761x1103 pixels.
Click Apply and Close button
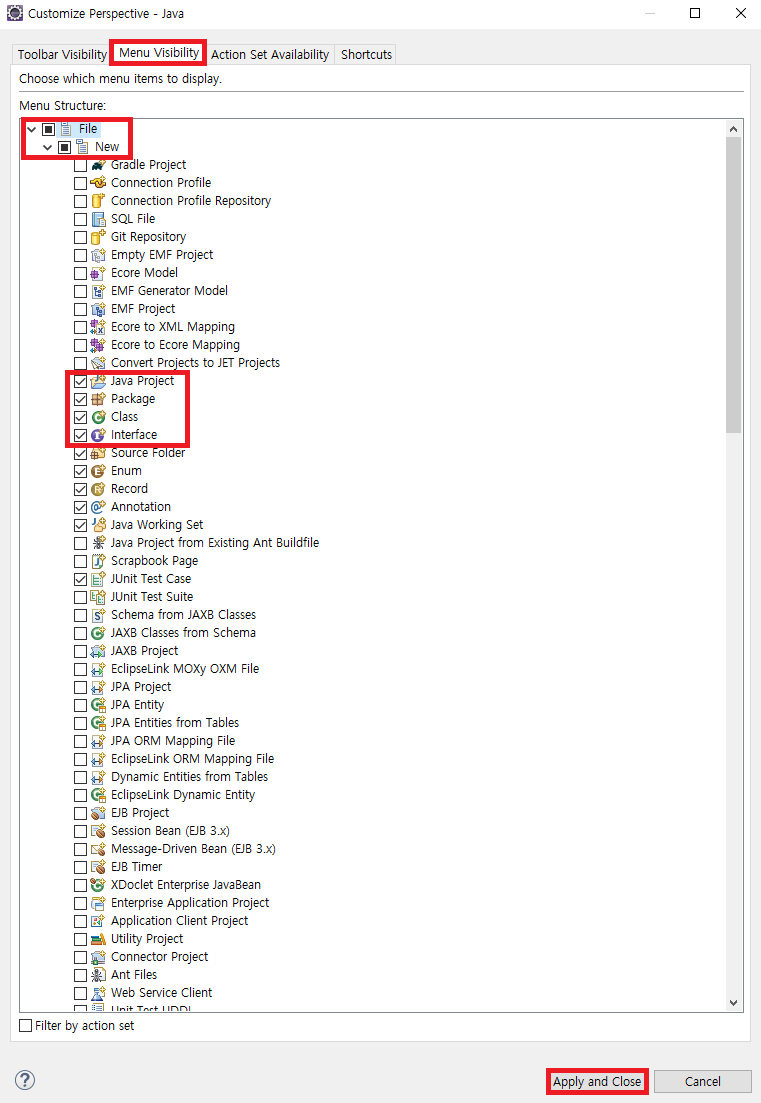point(597,1081)
